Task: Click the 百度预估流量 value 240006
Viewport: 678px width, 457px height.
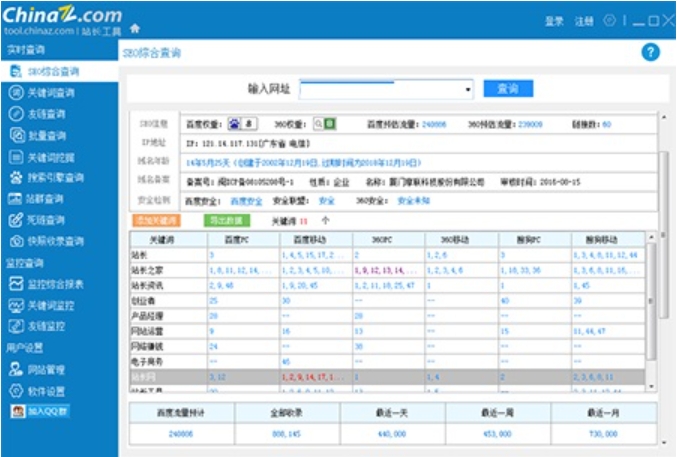Action: tap(434, 125)
